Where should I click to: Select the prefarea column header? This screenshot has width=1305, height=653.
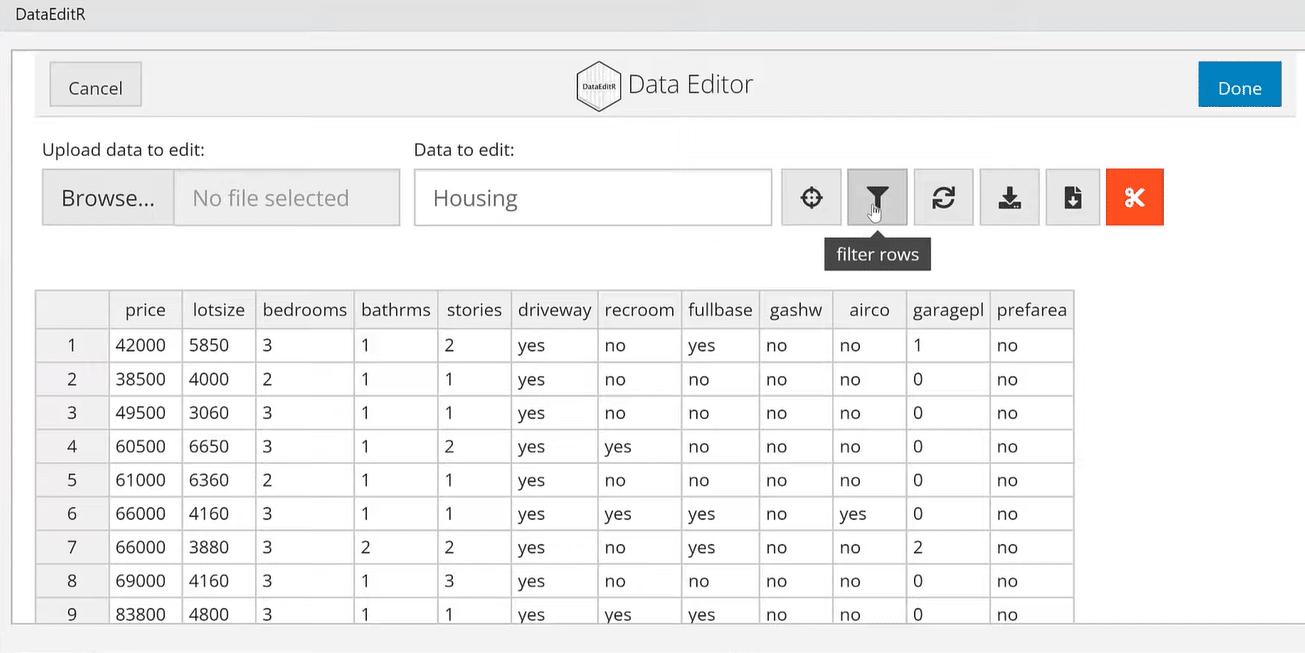pos(1031,310)
